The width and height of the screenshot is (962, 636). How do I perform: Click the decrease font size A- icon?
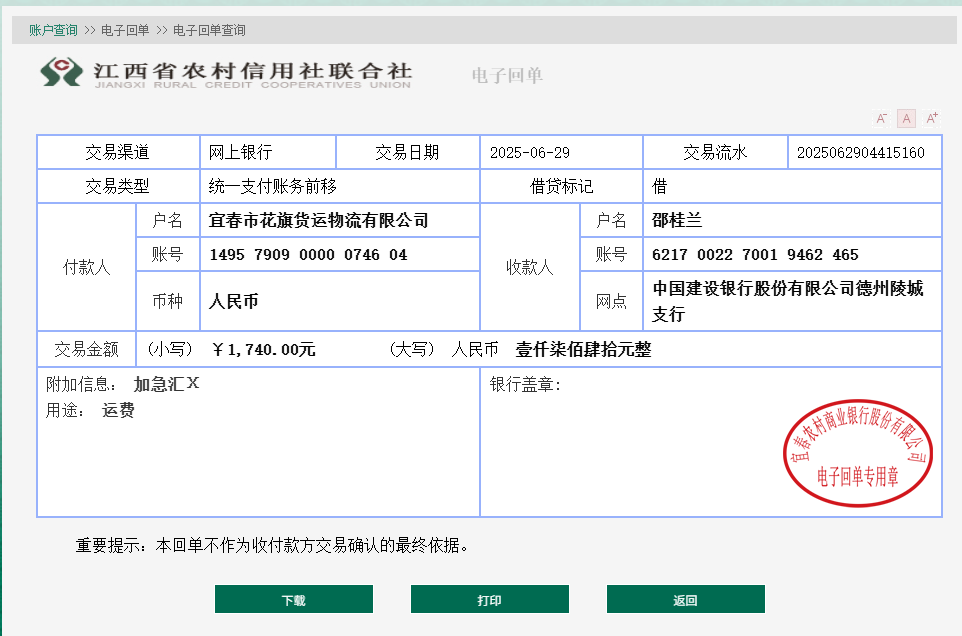pos(881,118)
